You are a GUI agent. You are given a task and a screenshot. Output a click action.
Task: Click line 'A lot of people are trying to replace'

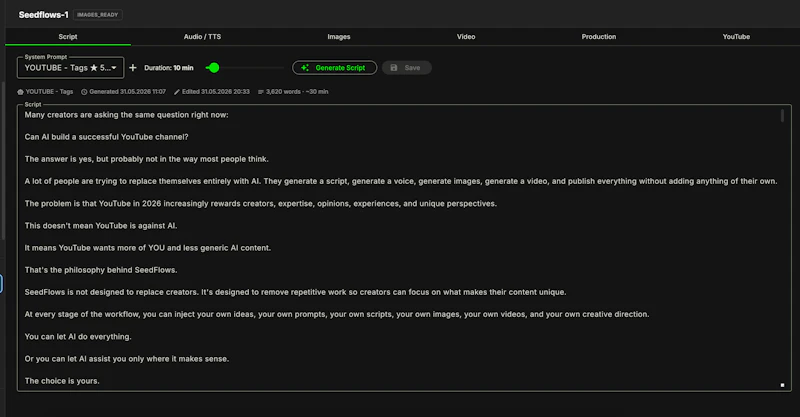pos(401,181)
